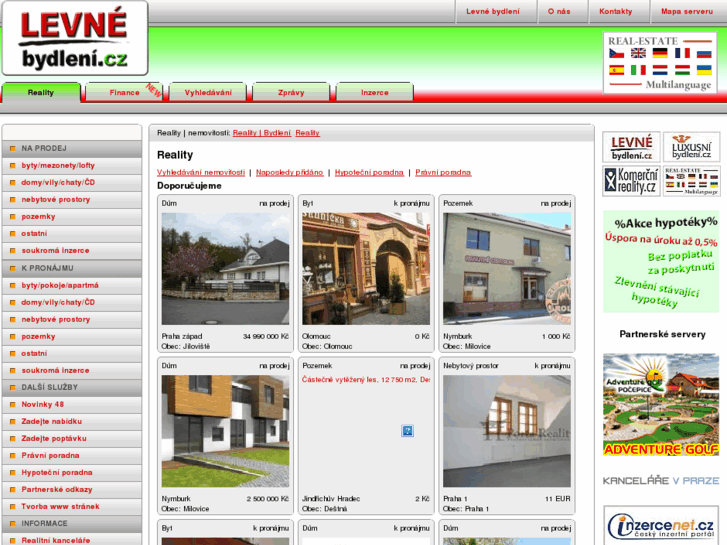Open the O nás page
The height and width of the screenshot is (545, 727).
(559, 11)
